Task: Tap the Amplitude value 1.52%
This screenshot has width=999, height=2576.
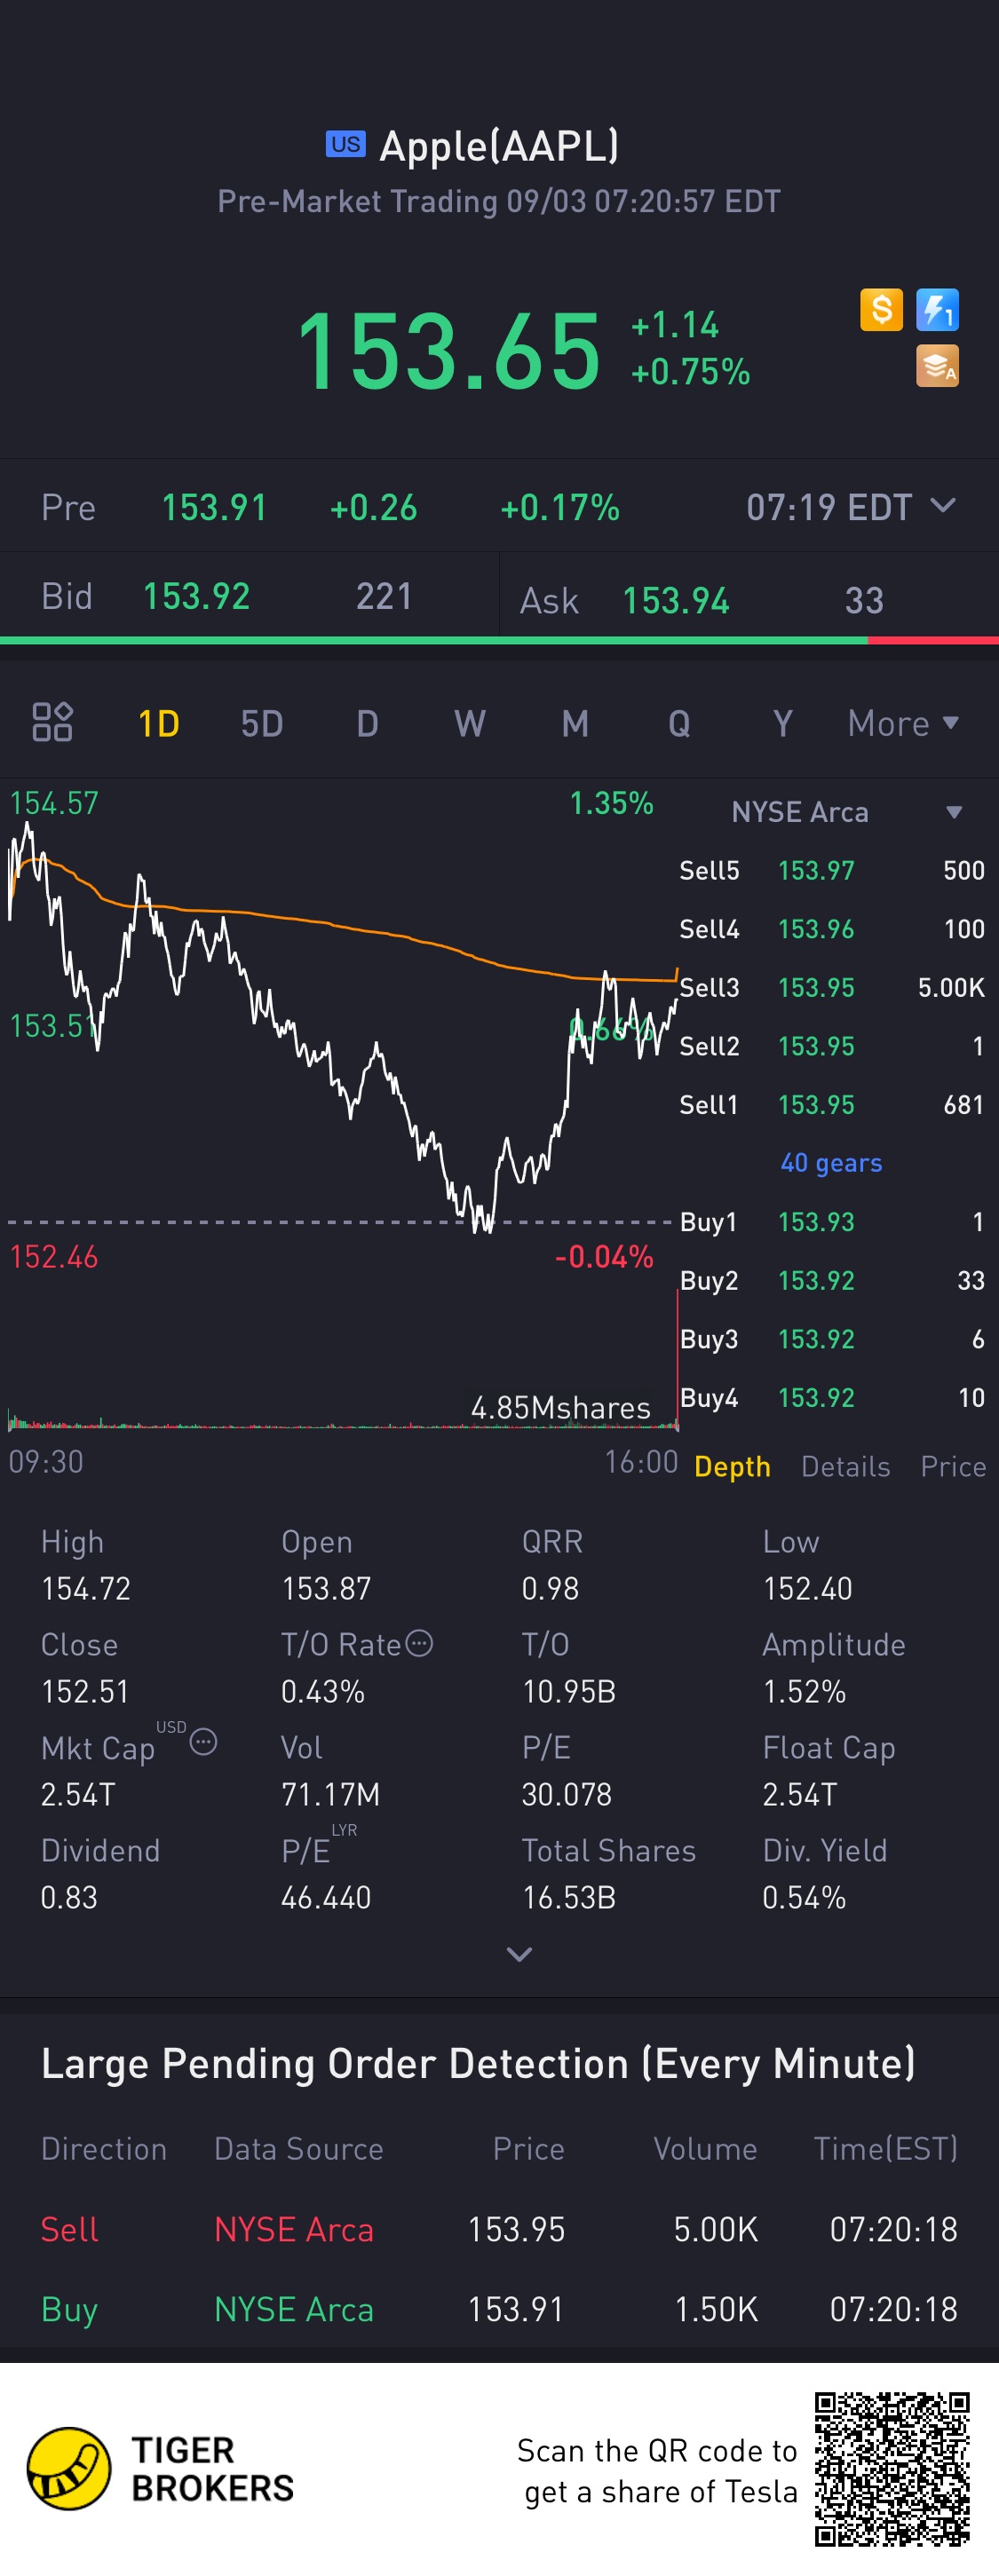Action: pyautogui.click(x=804, y=1691)
